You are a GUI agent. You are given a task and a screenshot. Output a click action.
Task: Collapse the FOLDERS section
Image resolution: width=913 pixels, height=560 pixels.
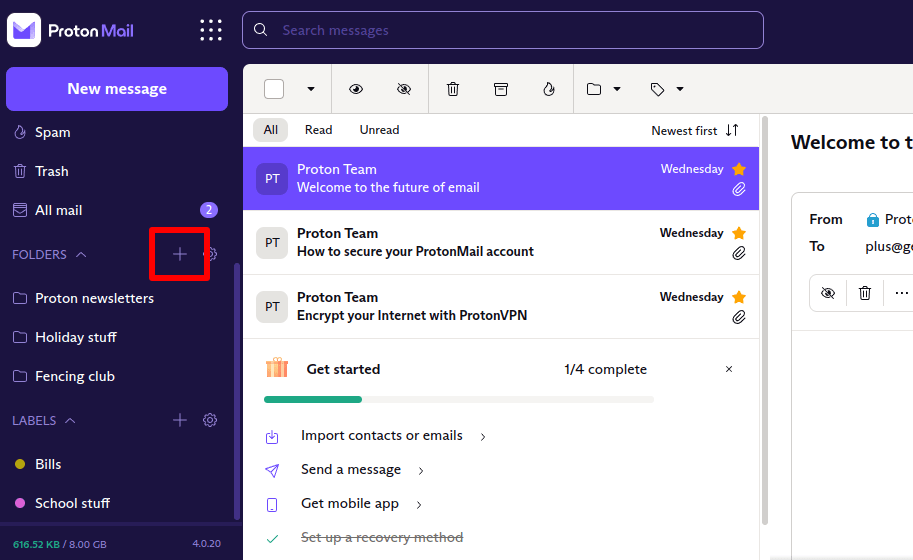(x=81, y=254)
